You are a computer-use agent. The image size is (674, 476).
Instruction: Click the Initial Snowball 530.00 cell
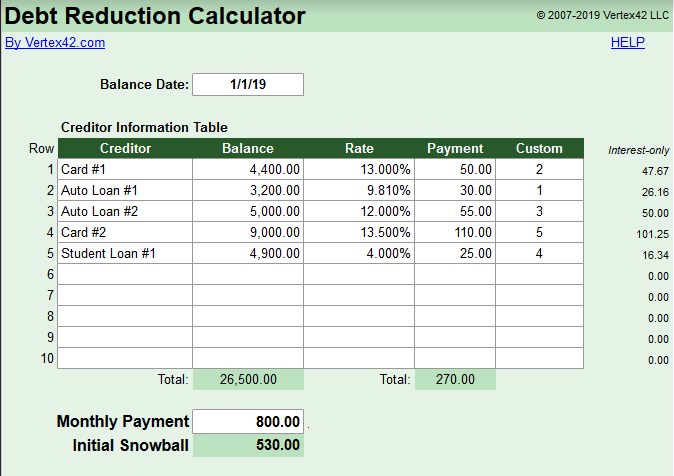[247, 445]
